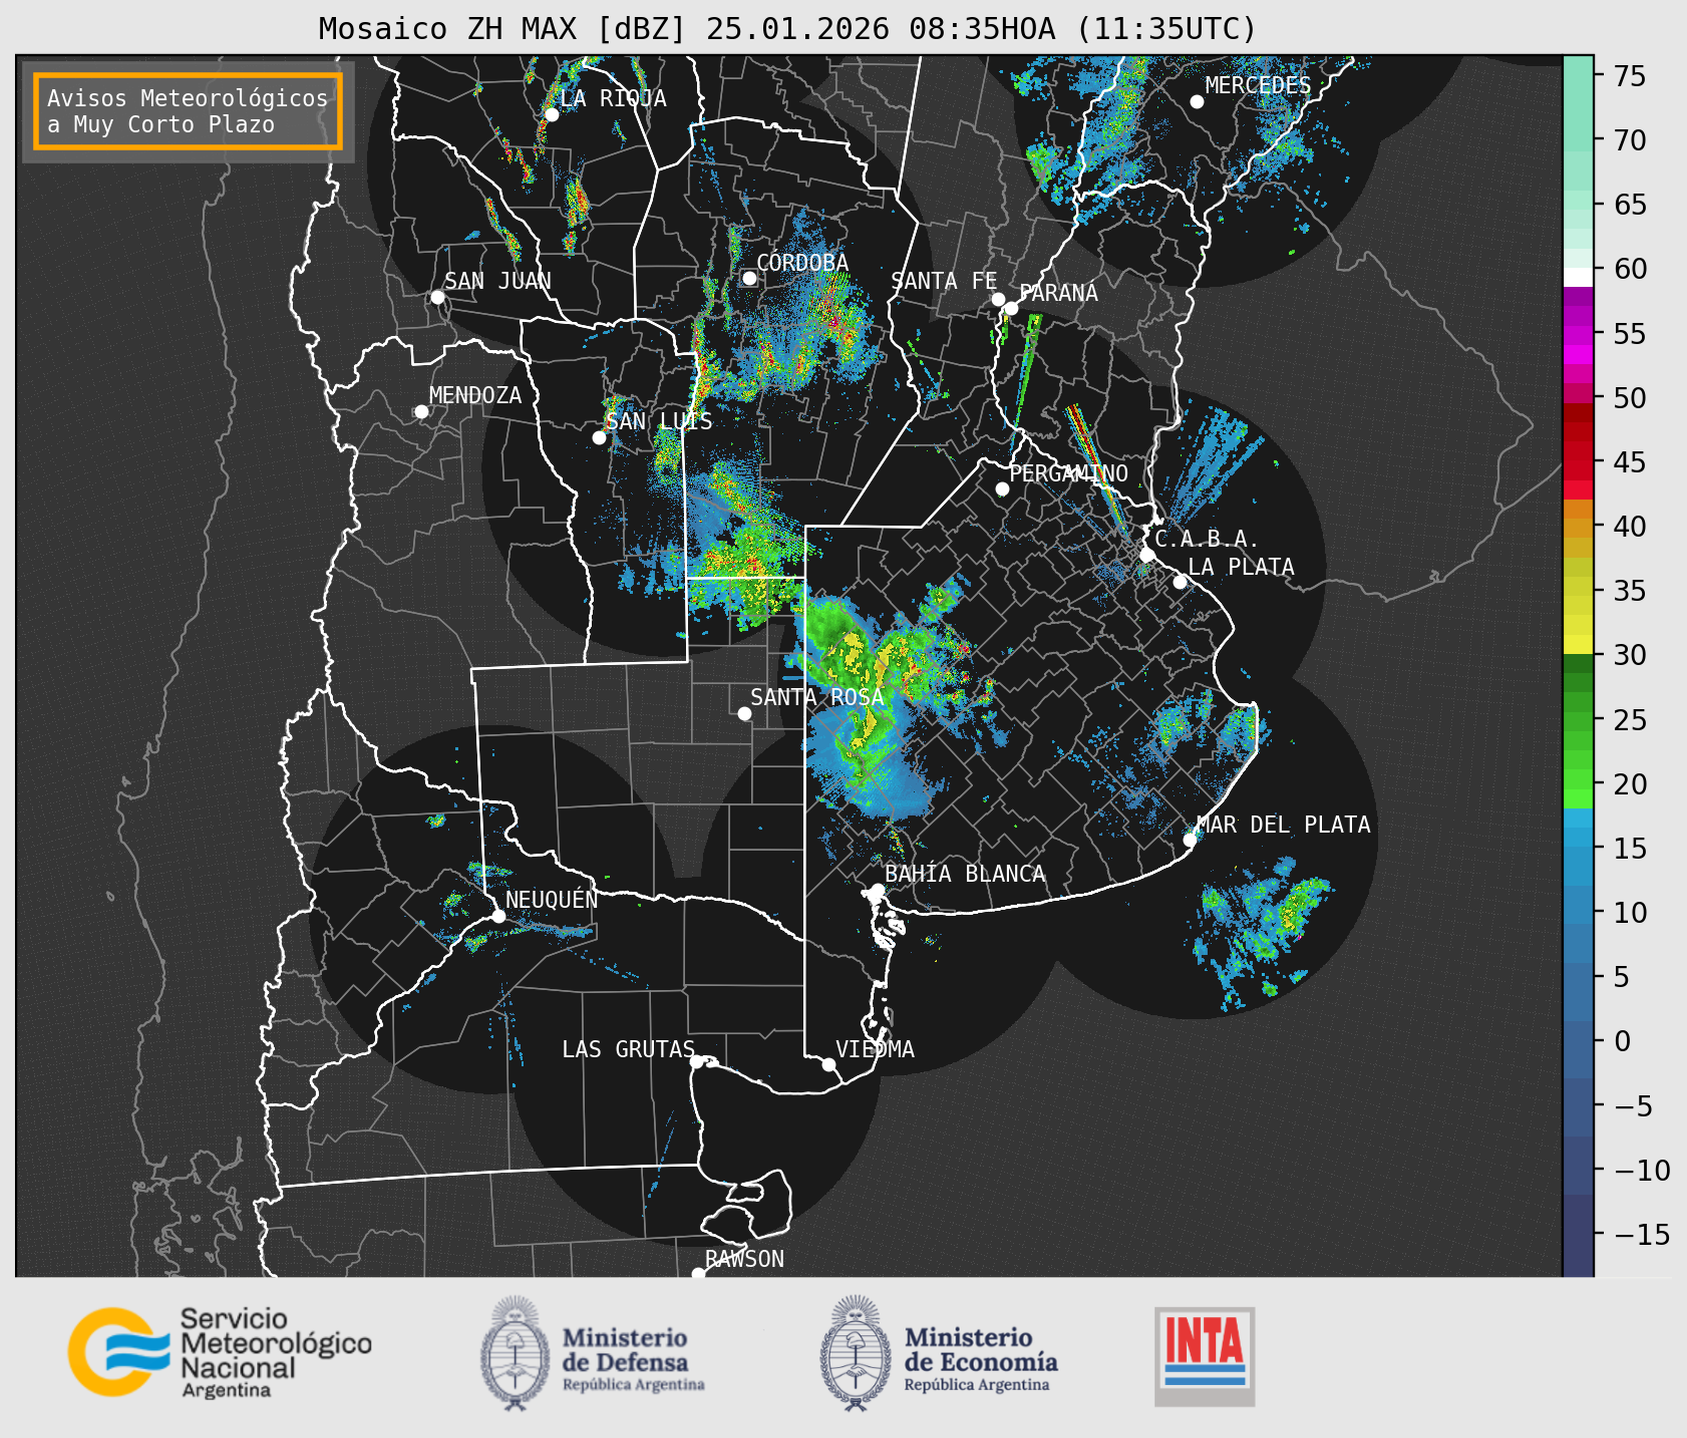The width and height of the screenshot is (1687, 1438).
Task: Click the BAHÍA BLANCA label text
Action: (965, 874)
